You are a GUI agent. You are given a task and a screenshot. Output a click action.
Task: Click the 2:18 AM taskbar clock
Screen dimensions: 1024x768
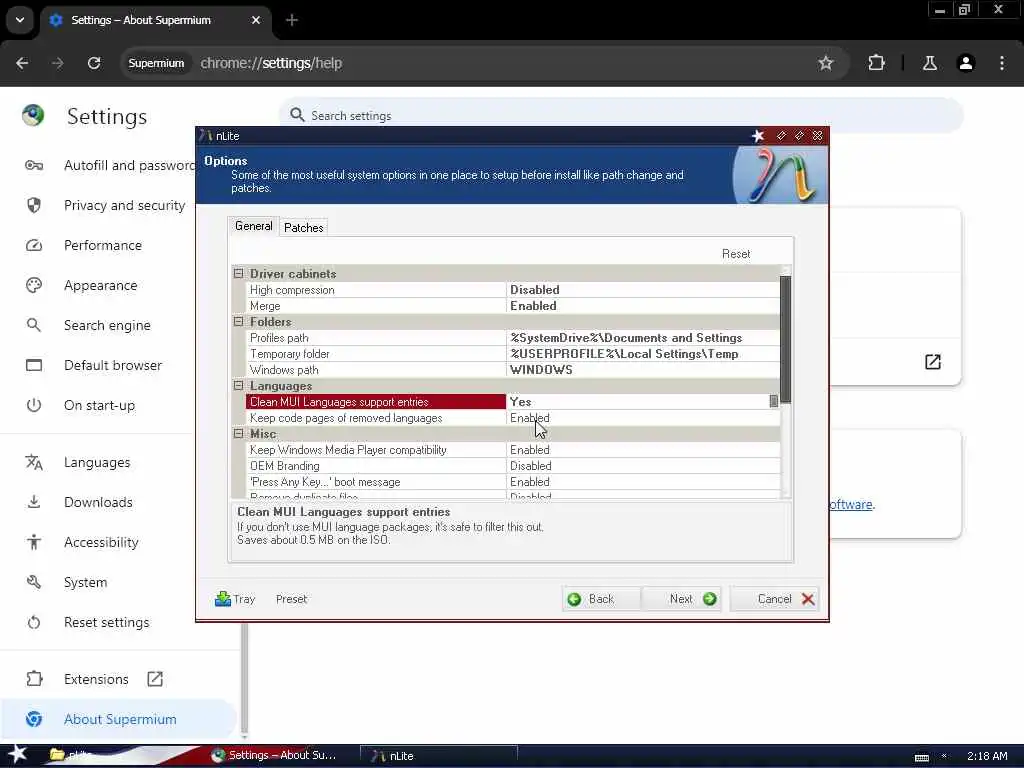[987, 756]
